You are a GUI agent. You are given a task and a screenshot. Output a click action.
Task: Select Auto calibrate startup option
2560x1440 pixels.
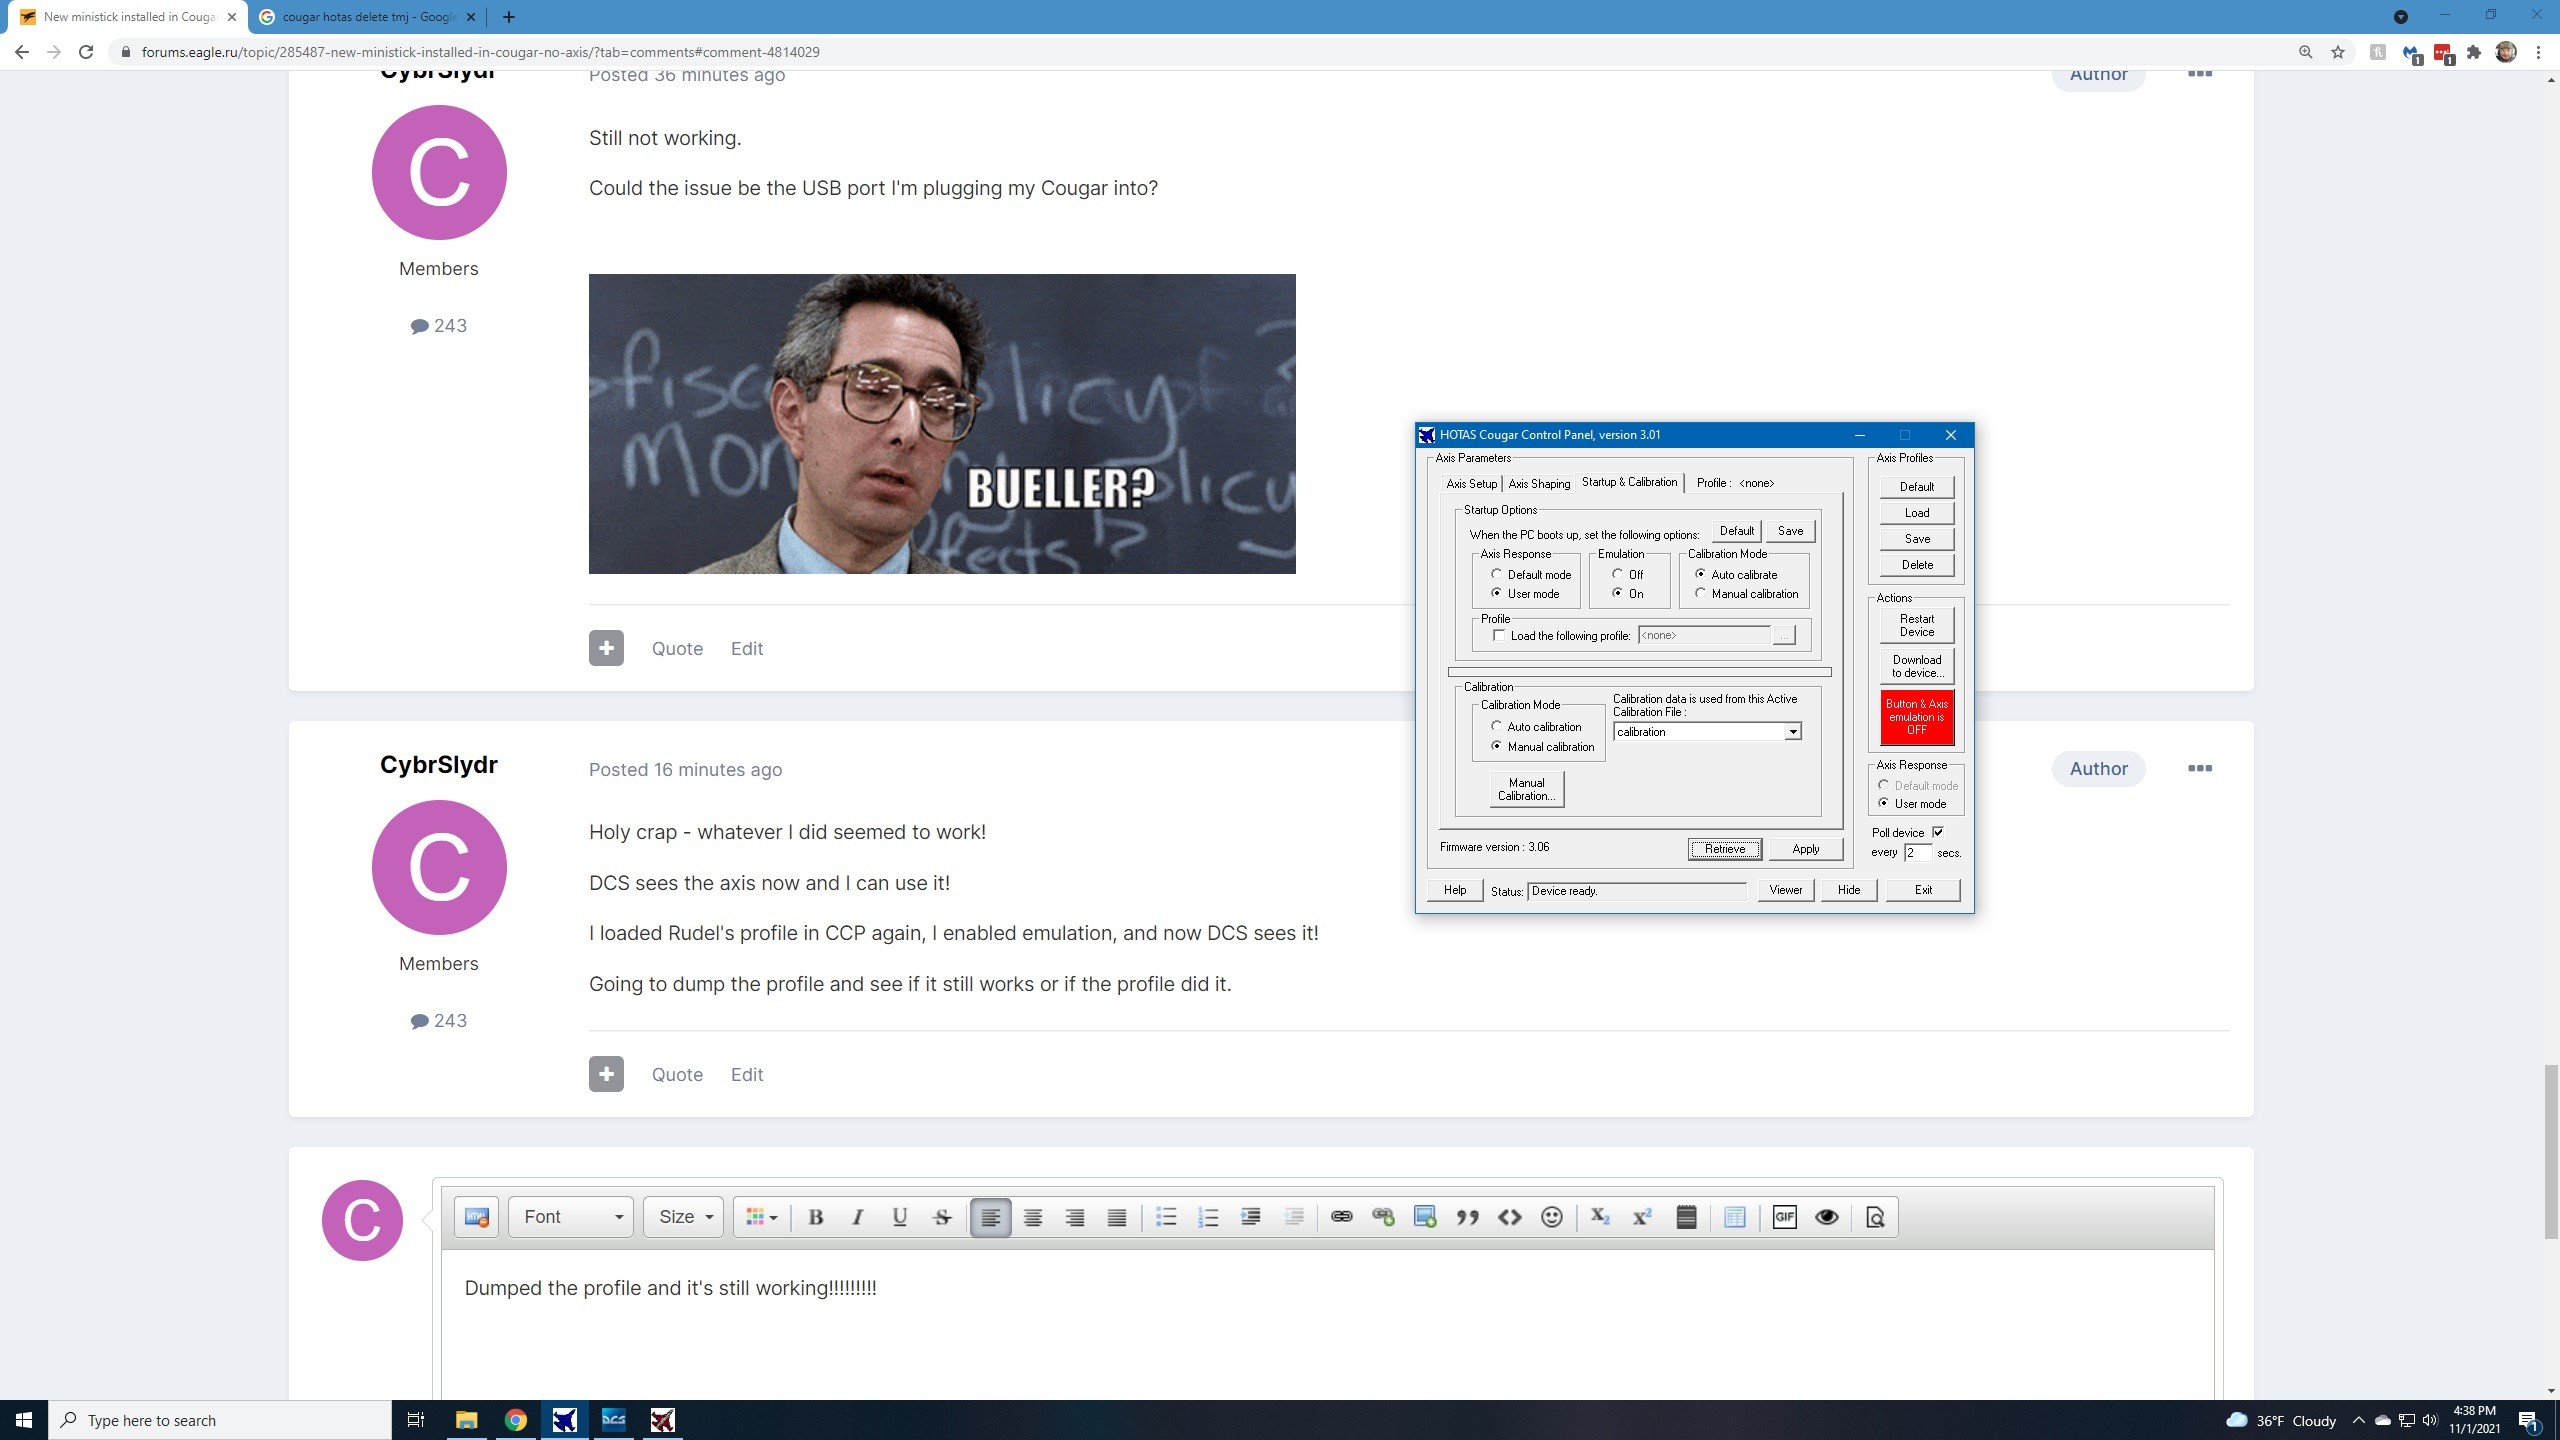pyautogui.click(x=1700, y=574)
